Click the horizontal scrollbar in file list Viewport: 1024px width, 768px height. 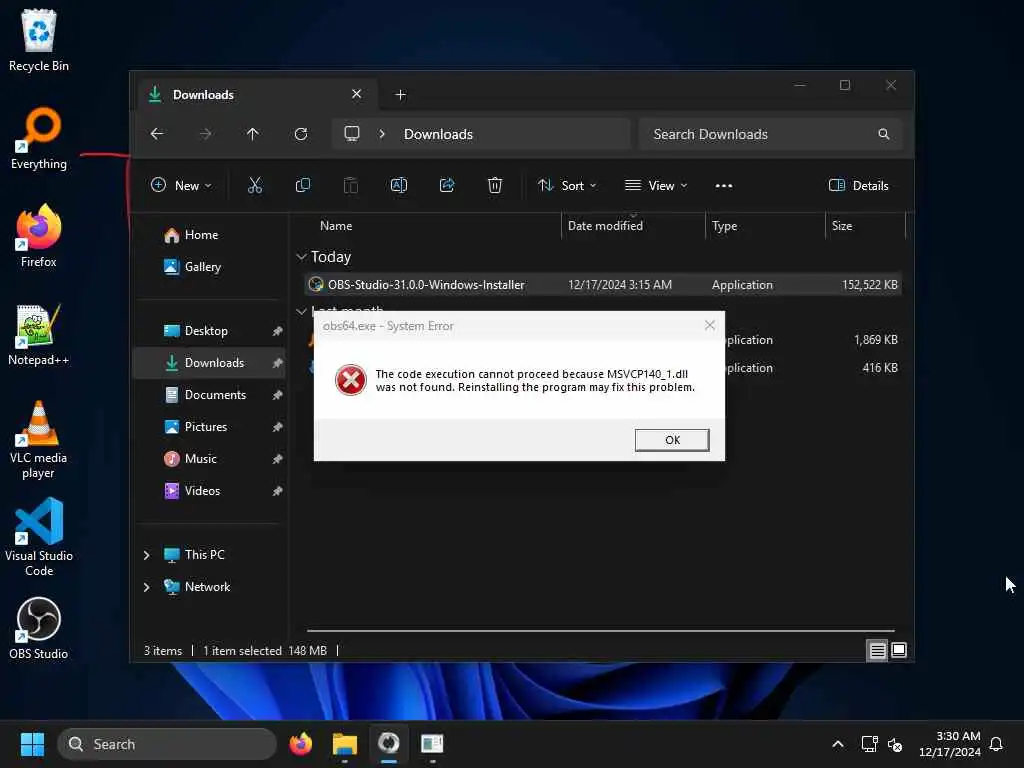pyautogui.click(x=600, y=631)
